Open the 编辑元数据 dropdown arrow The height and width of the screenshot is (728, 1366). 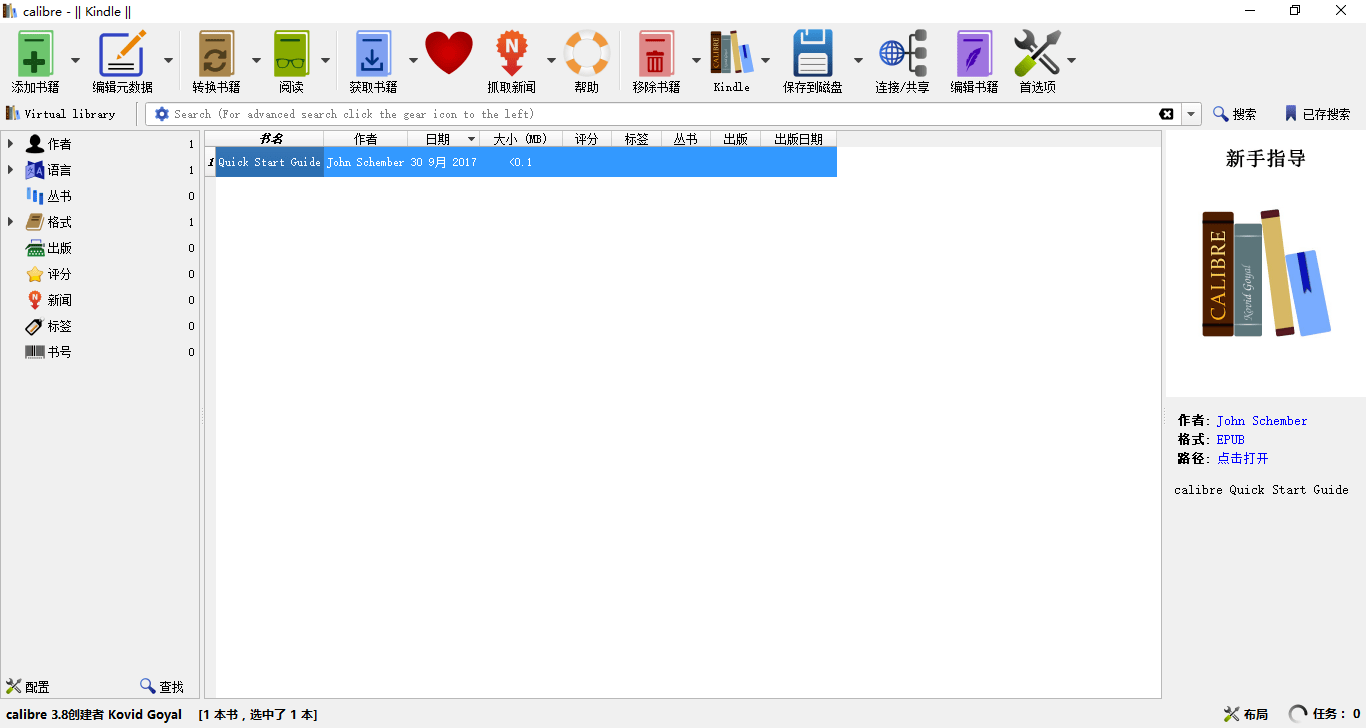pyautogui.click(x=168, y=60)
